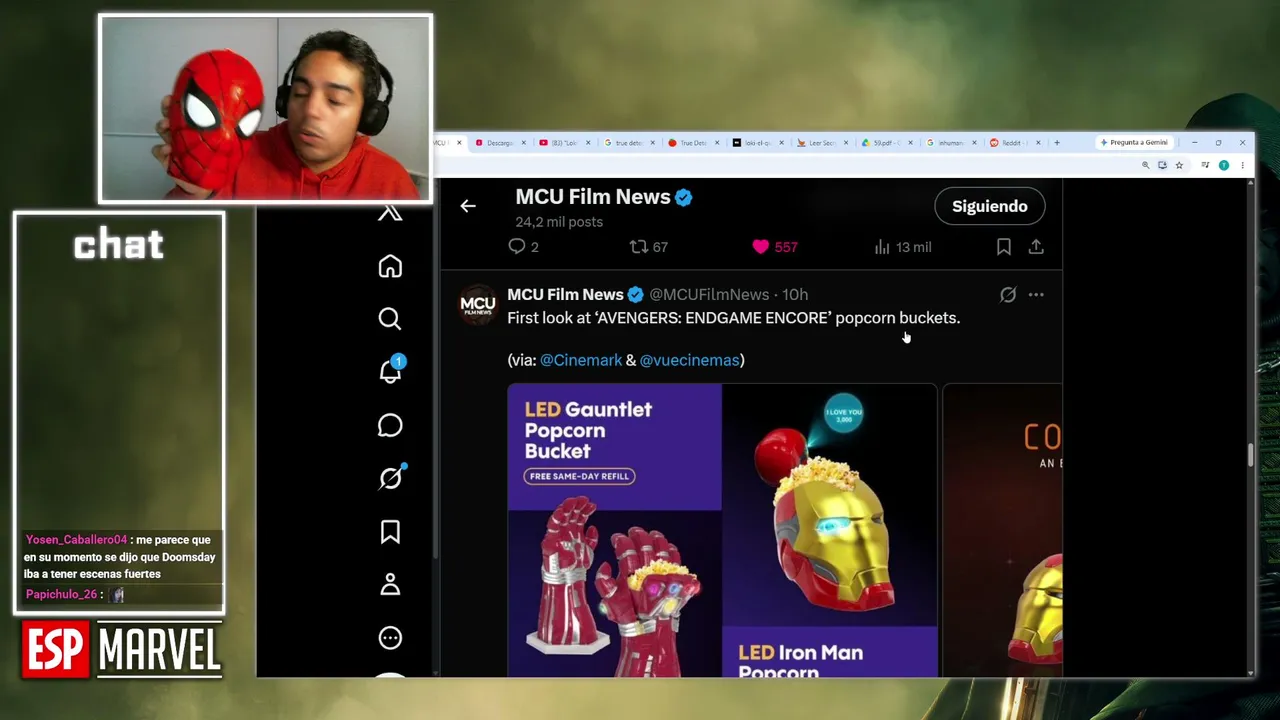
Task: Click the verified badge beside header MCU Film News
Action: [x=684, y=198]
